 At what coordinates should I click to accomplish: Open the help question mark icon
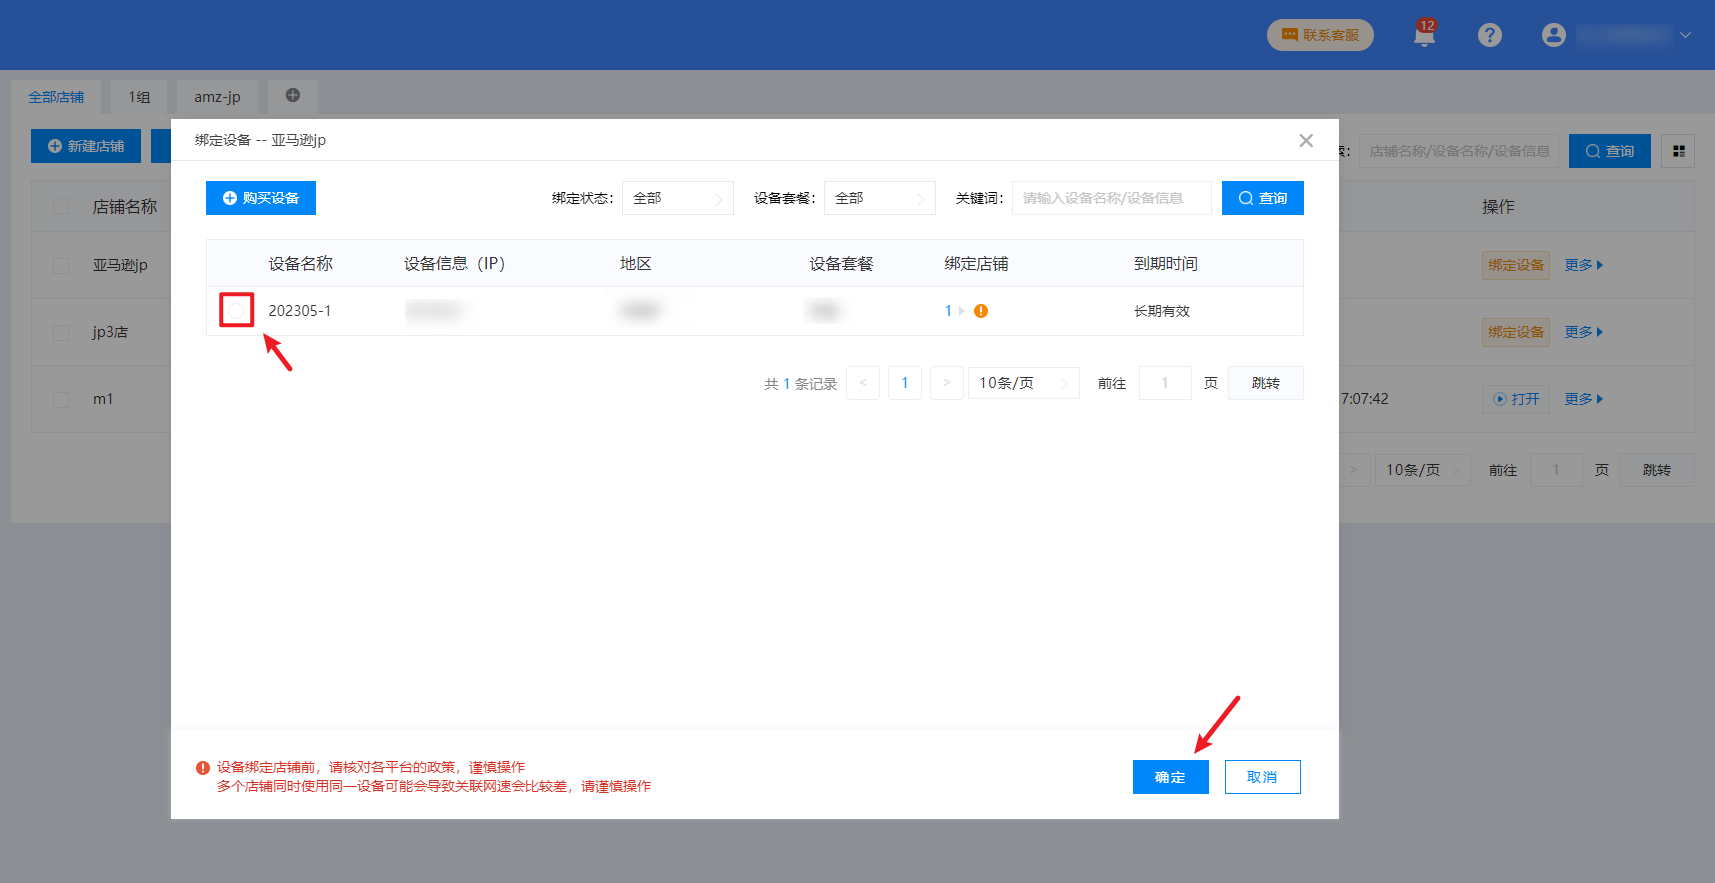coord(1489,35)
